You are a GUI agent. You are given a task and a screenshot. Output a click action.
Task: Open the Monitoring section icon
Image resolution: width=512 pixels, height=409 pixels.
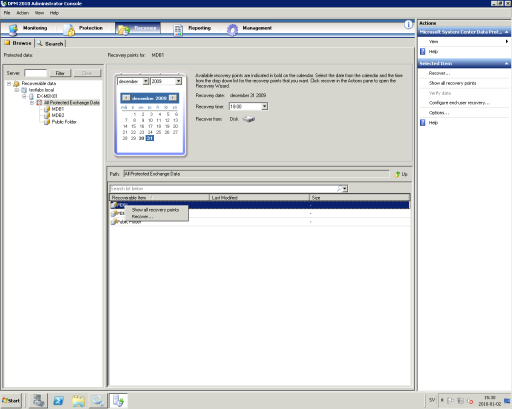pyautogui.click(x=13, y=29)
